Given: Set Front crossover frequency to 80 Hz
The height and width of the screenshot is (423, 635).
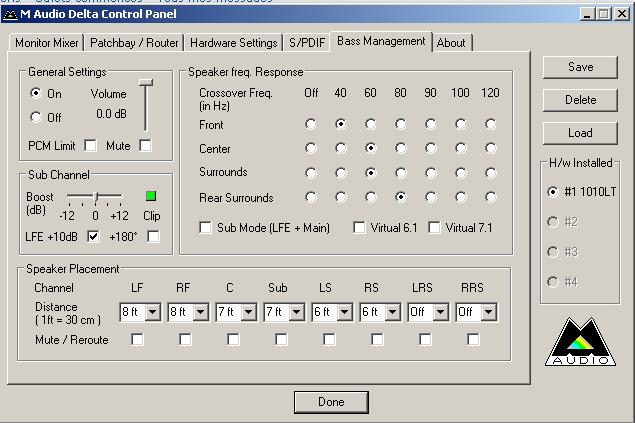Looking at the screenshot, I should point(401,125).
